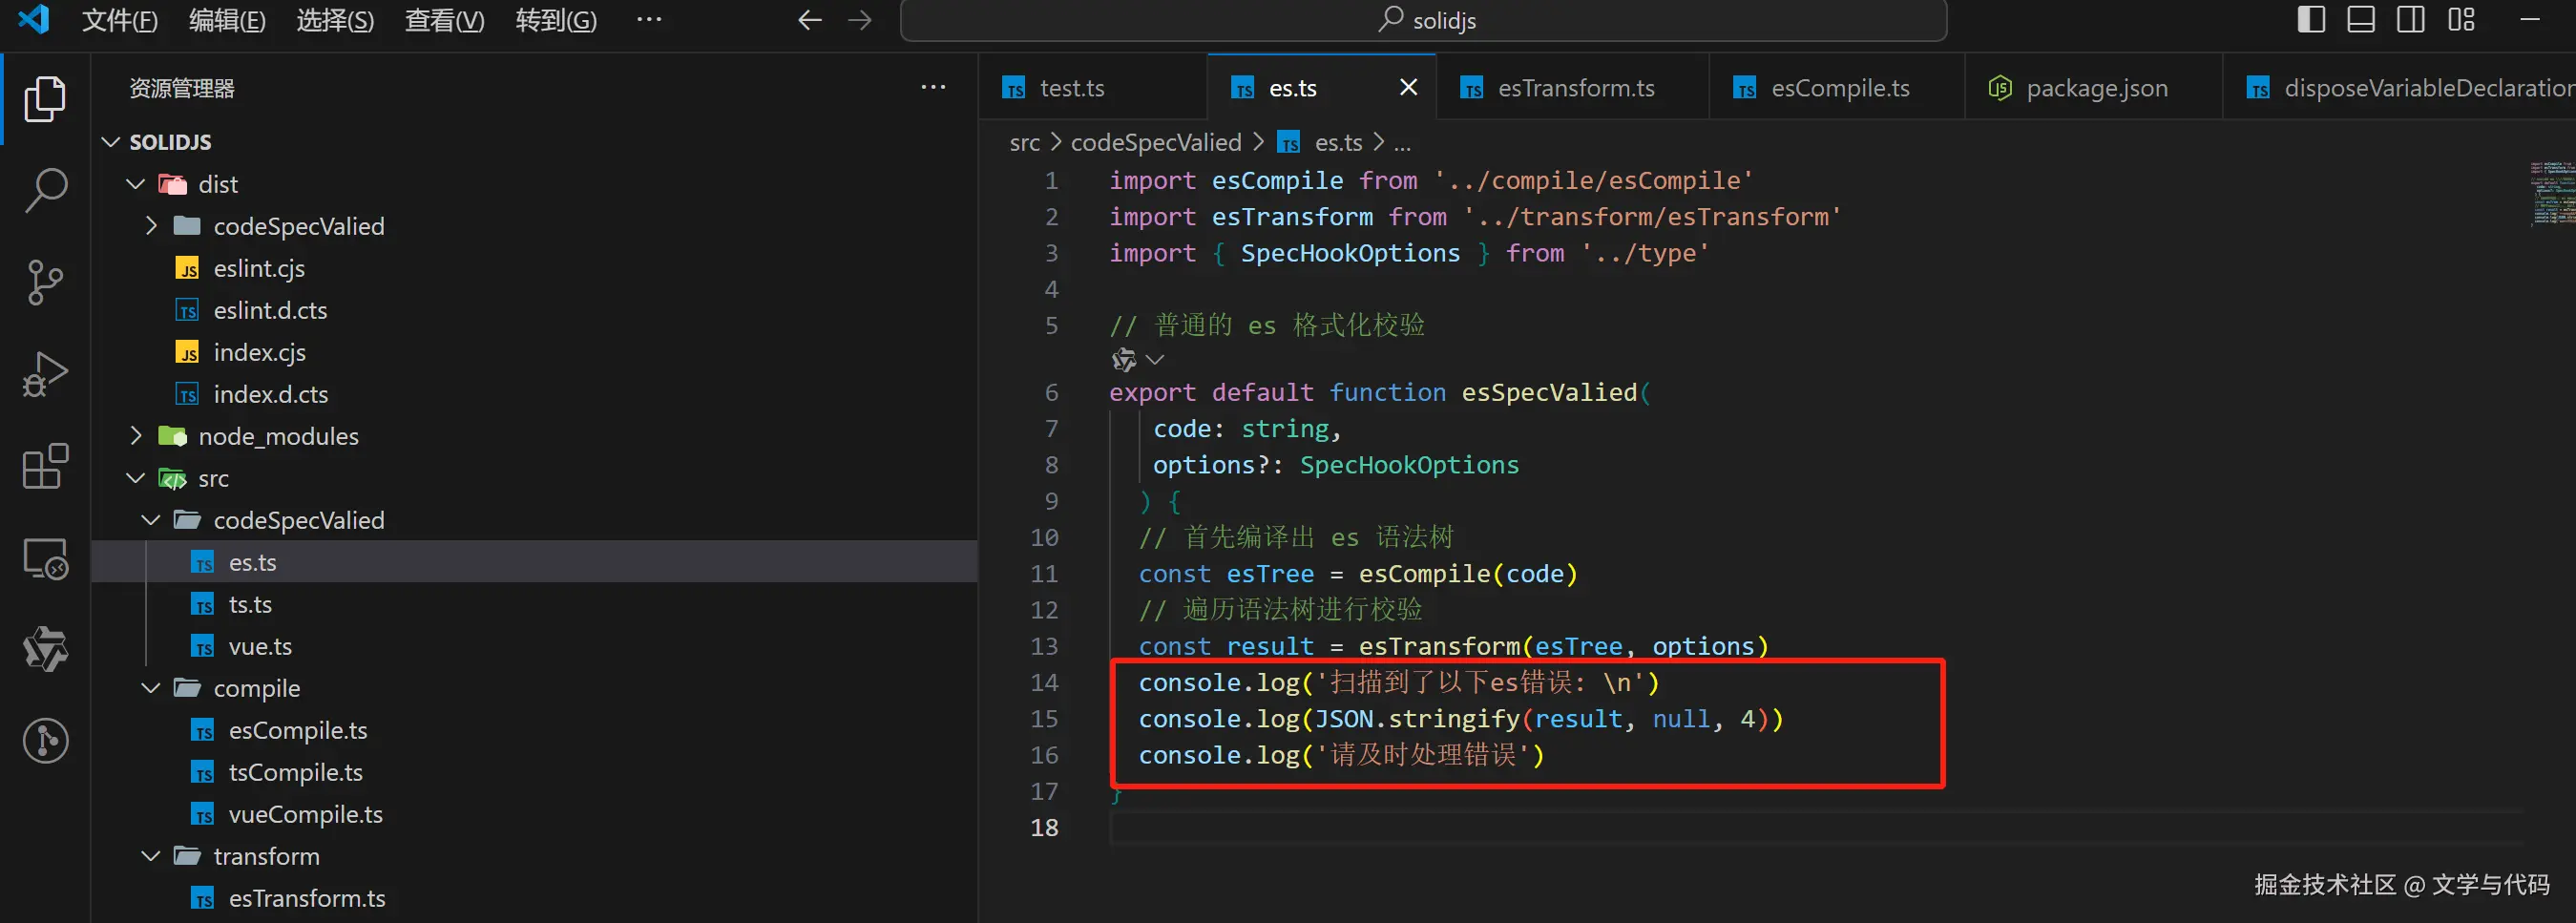The image size is (2576, 923).
Task: Click the eslint.cjs file icon
Action: coord(187,269)
